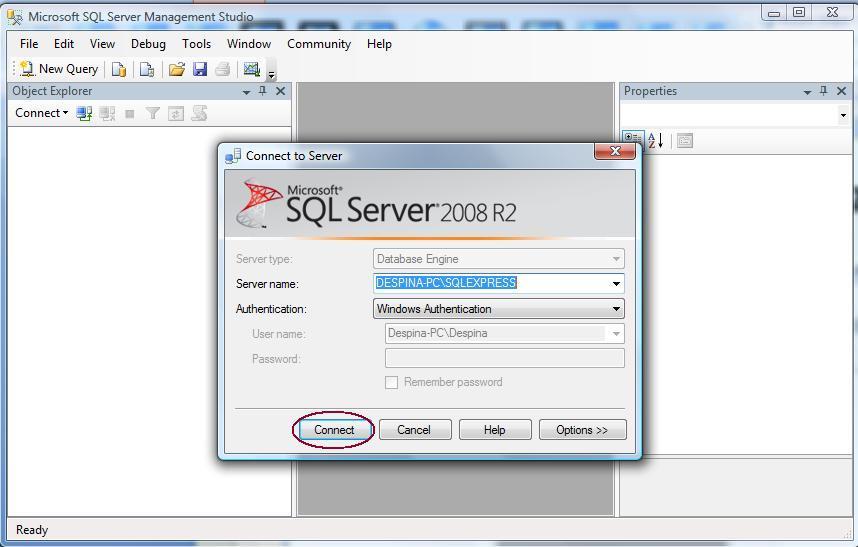Open Activity Monitor toolbar icon
The width and height of the screenshot is (858, 547).
coord(251,69)
